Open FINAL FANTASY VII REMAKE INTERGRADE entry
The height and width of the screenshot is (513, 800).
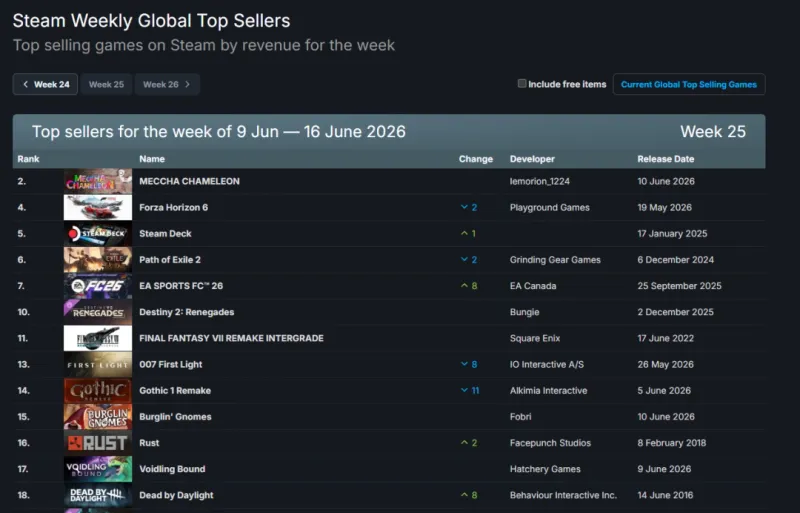click(231, 338)
